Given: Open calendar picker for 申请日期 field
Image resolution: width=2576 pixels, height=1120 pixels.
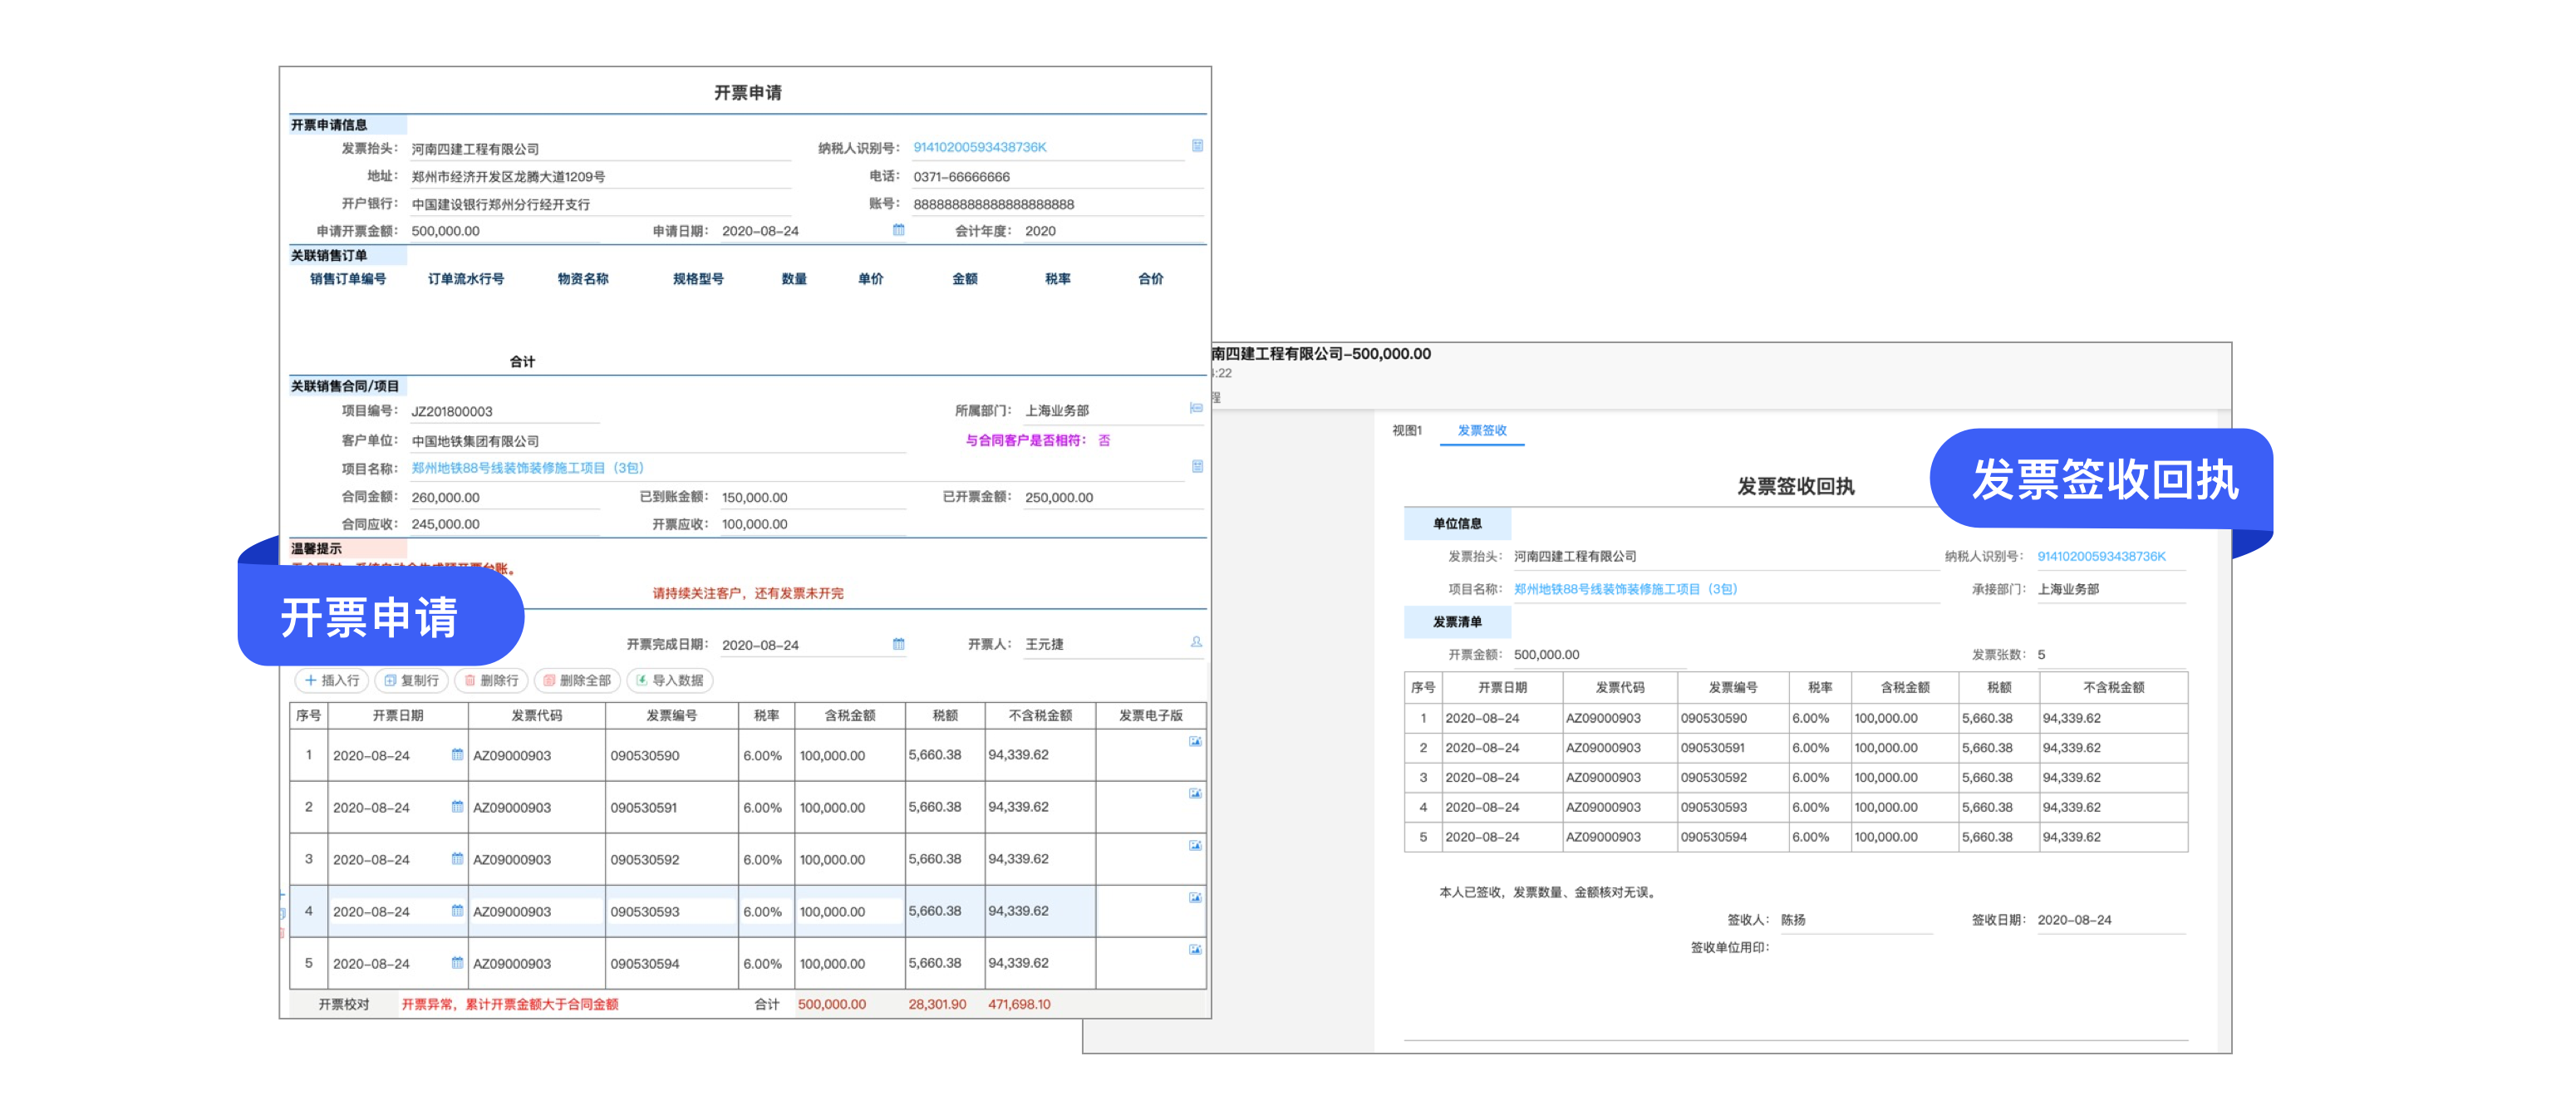Looking at the screenshot, I should (898, 230).
